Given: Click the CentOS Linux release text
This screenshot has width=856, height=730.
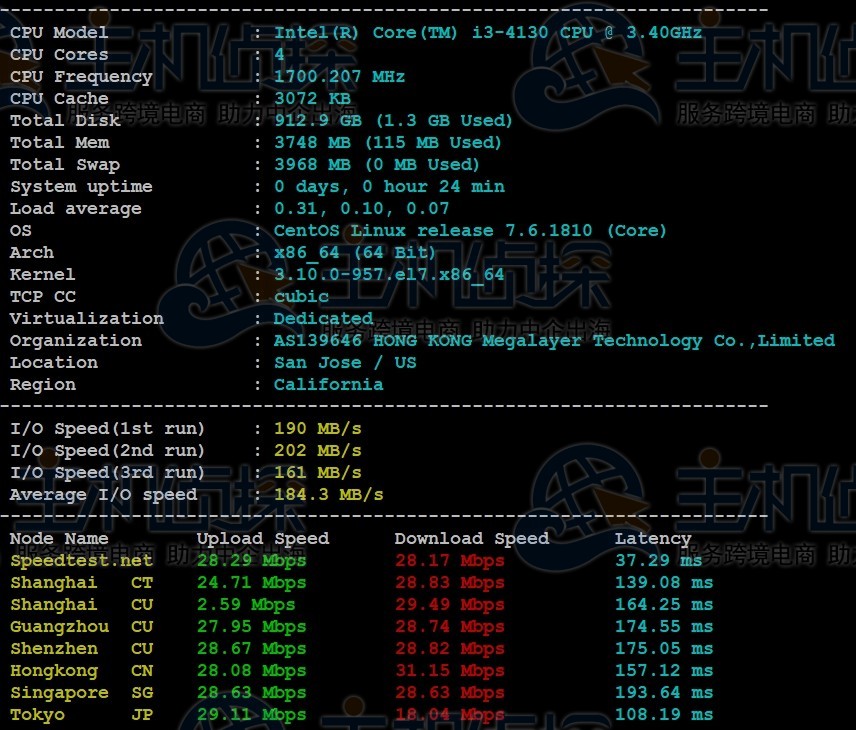Looking at the screenshot, I should click(x=470, y=231).
